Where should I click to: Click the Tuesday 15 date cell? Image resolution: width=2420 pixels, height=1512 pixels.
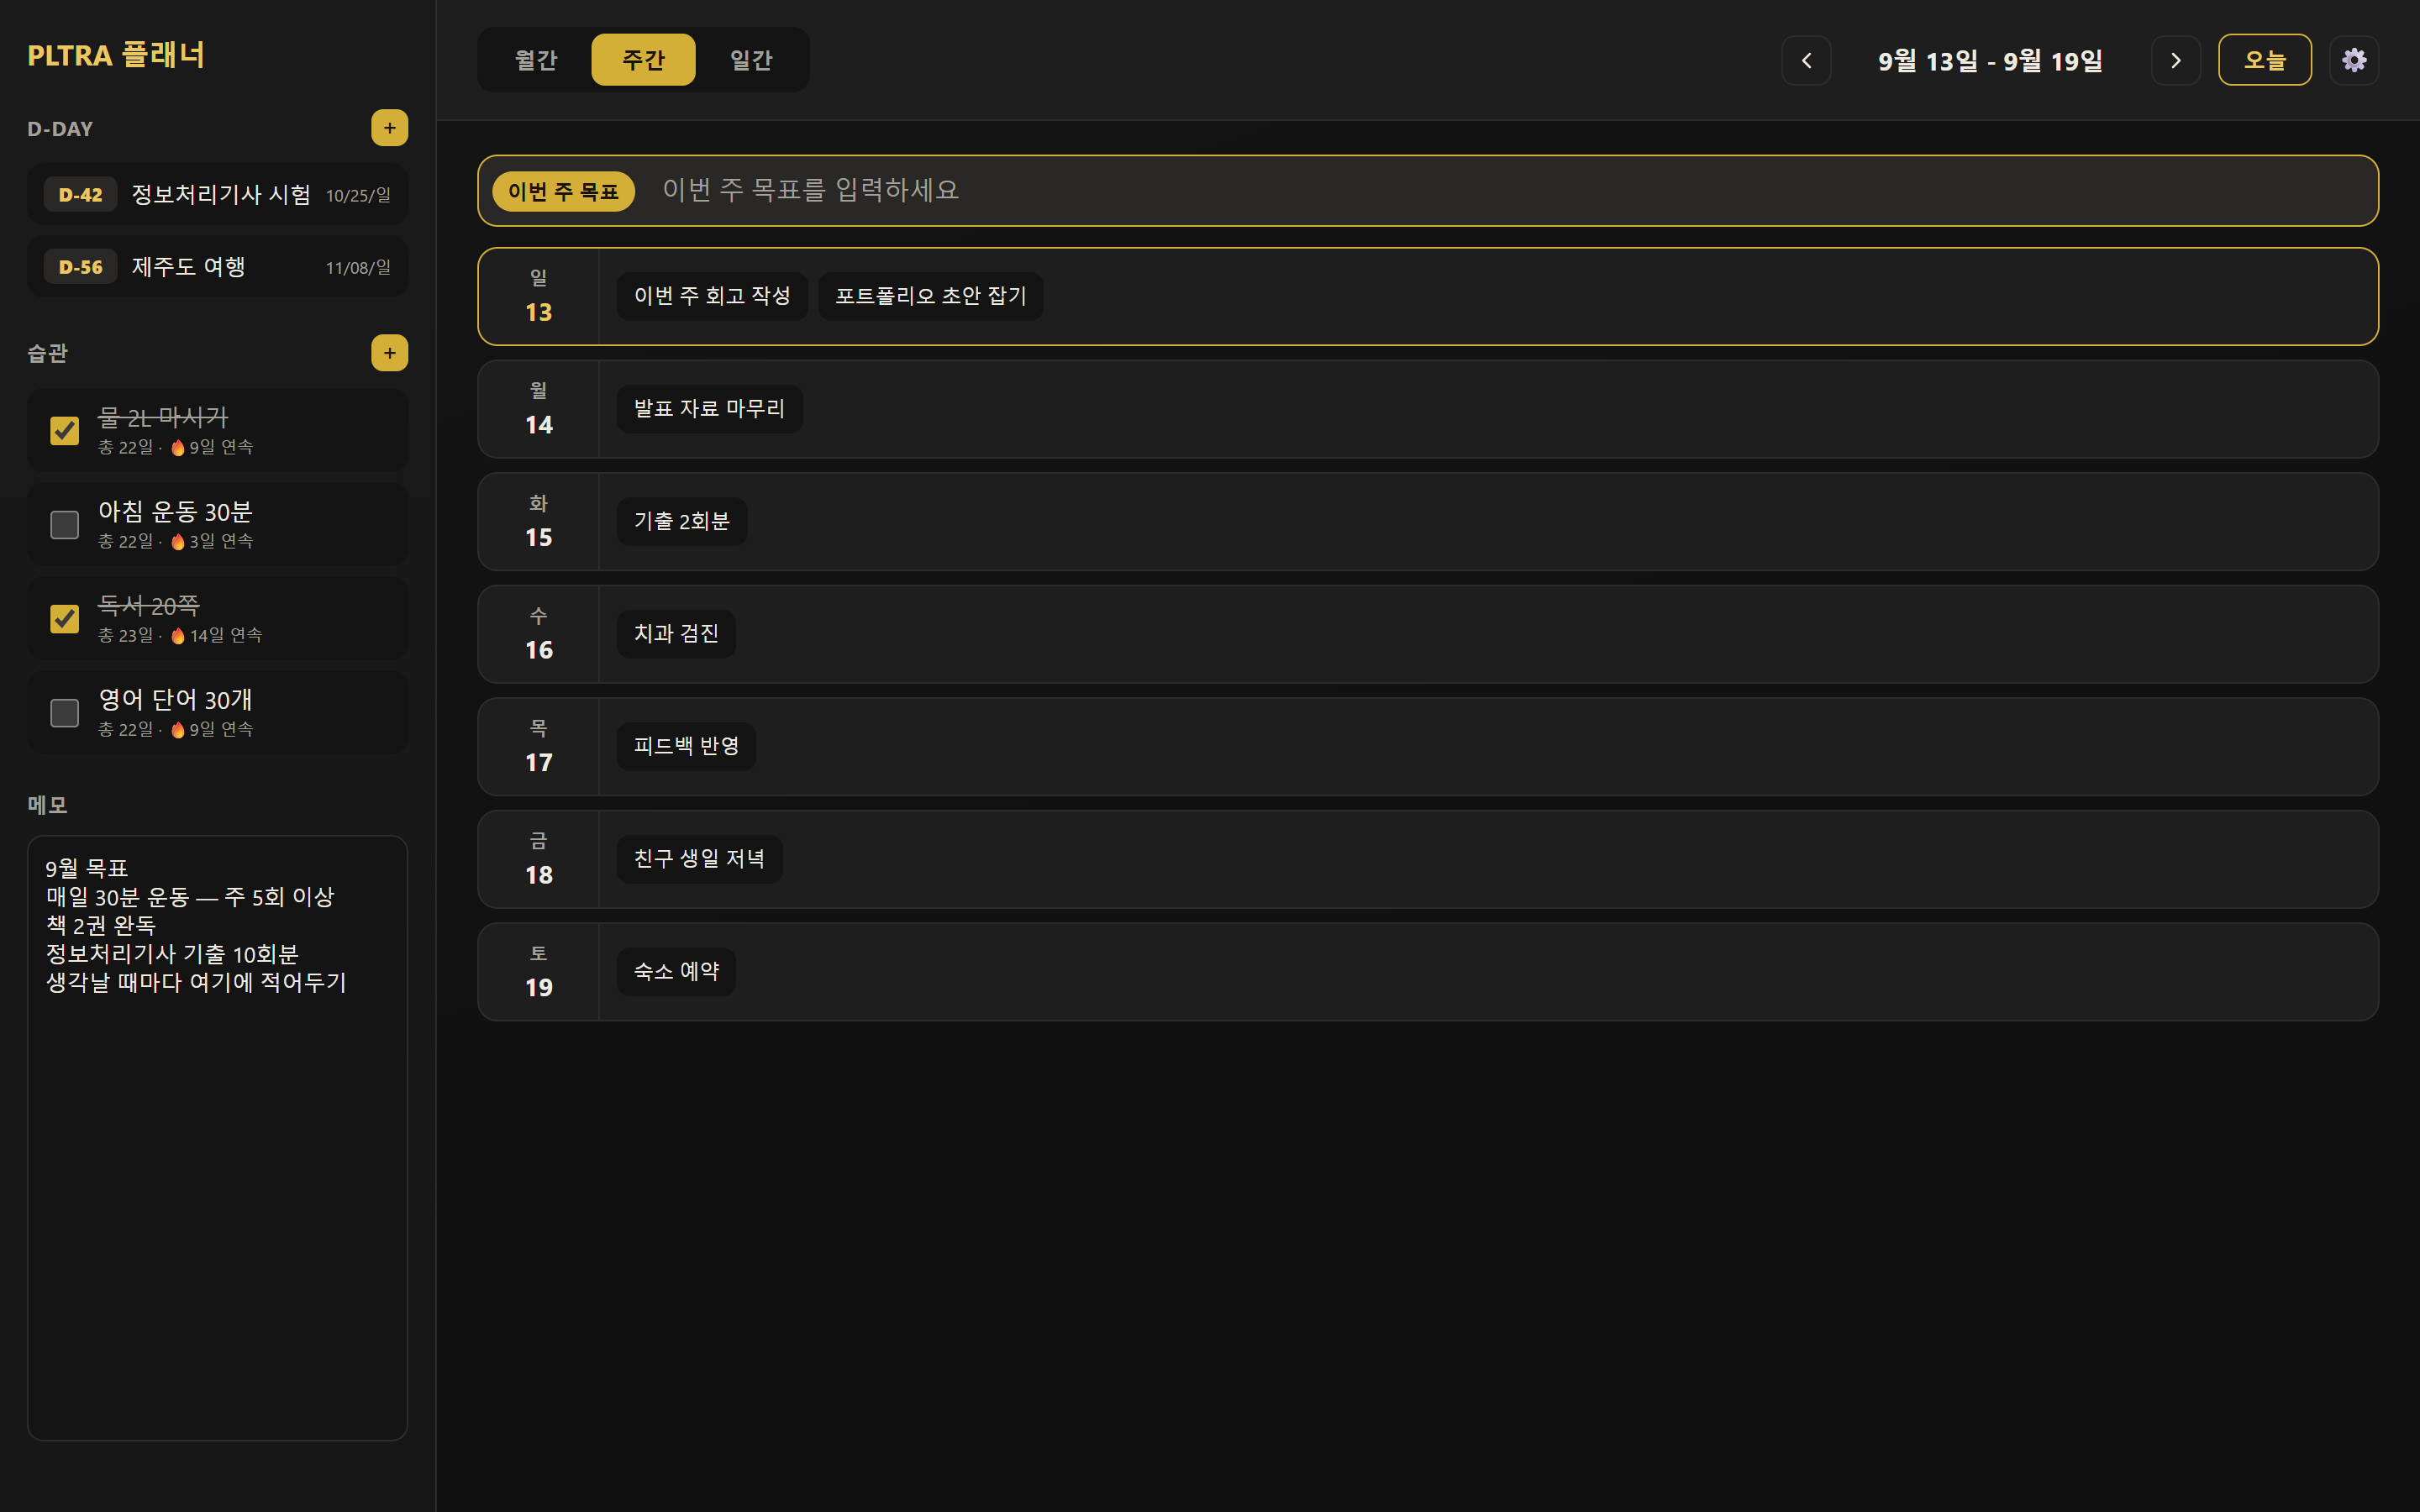click(x=539, y=522)
